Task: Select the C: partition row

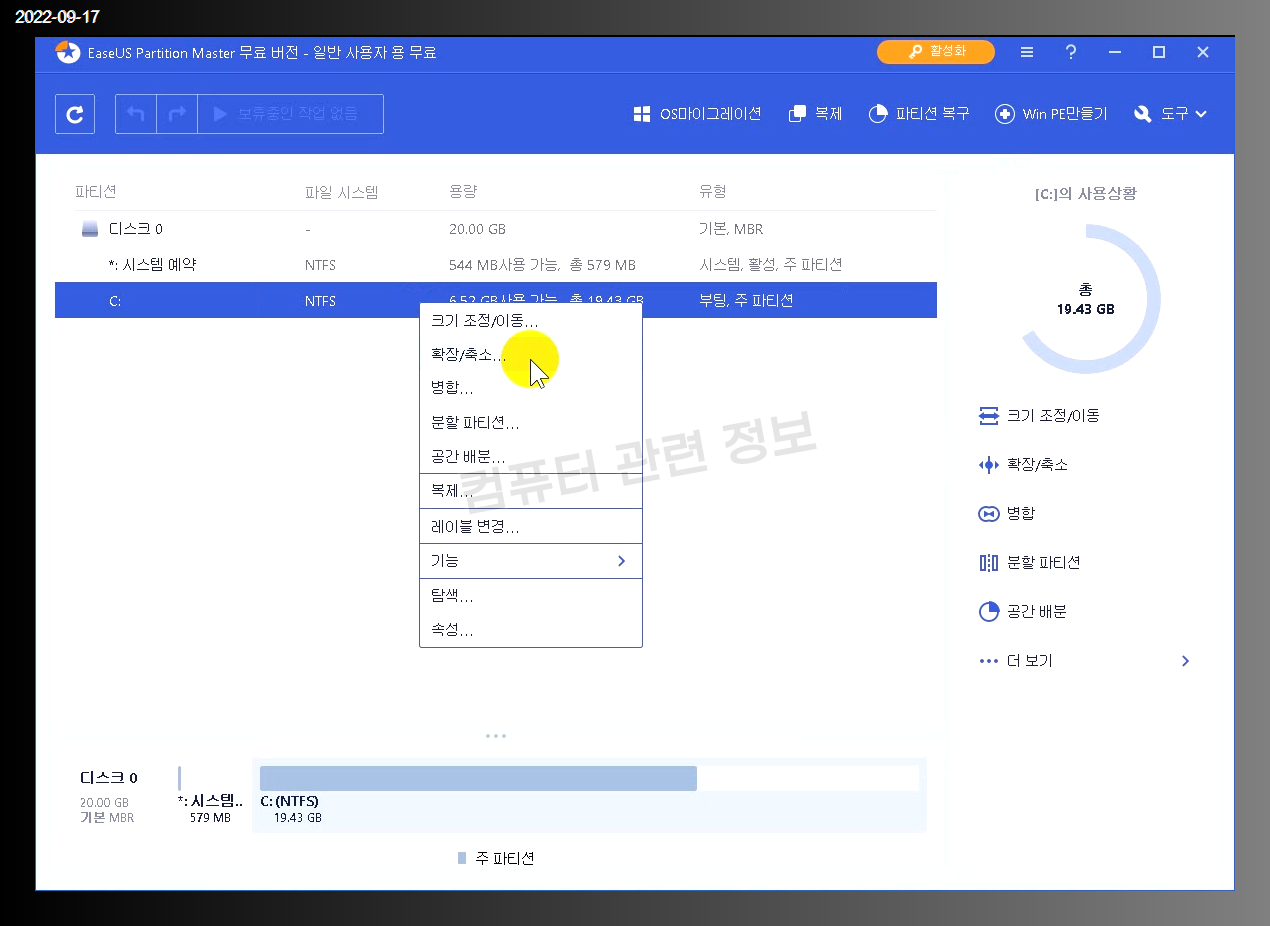Action: (x=495, y=300)
